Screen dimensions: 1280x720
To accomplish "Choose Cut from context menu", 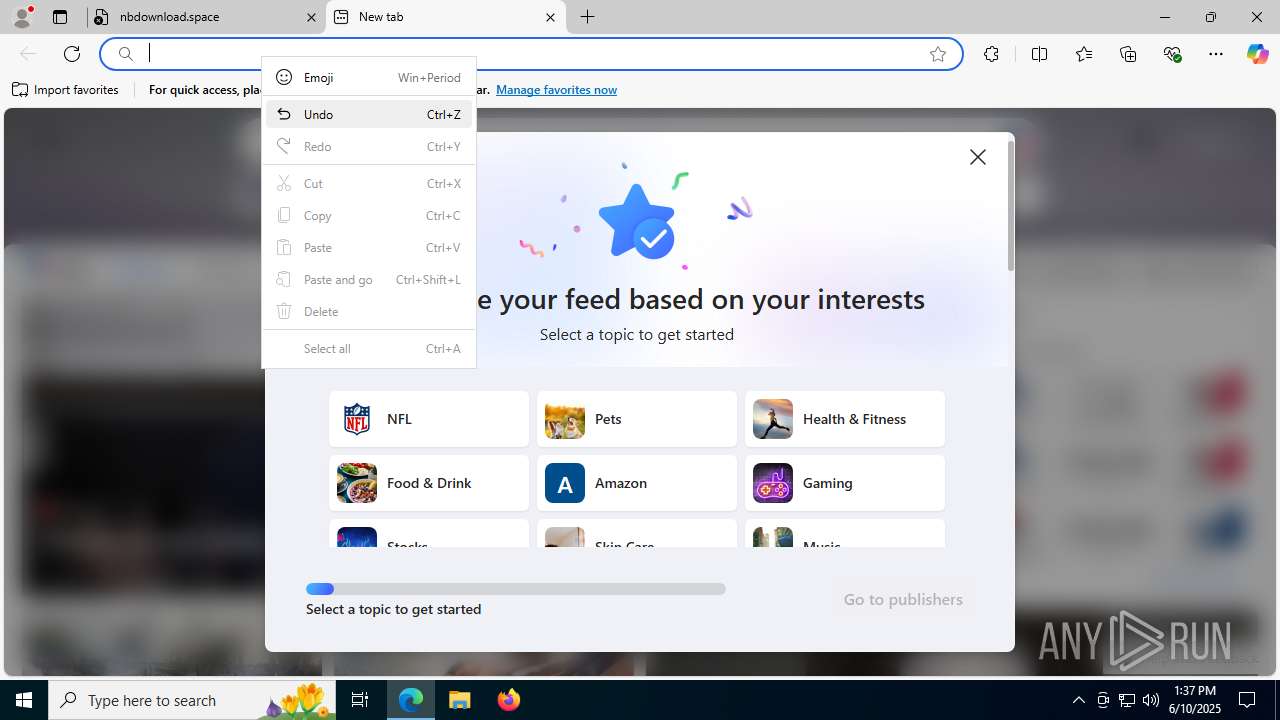I will tap(369, 183).
